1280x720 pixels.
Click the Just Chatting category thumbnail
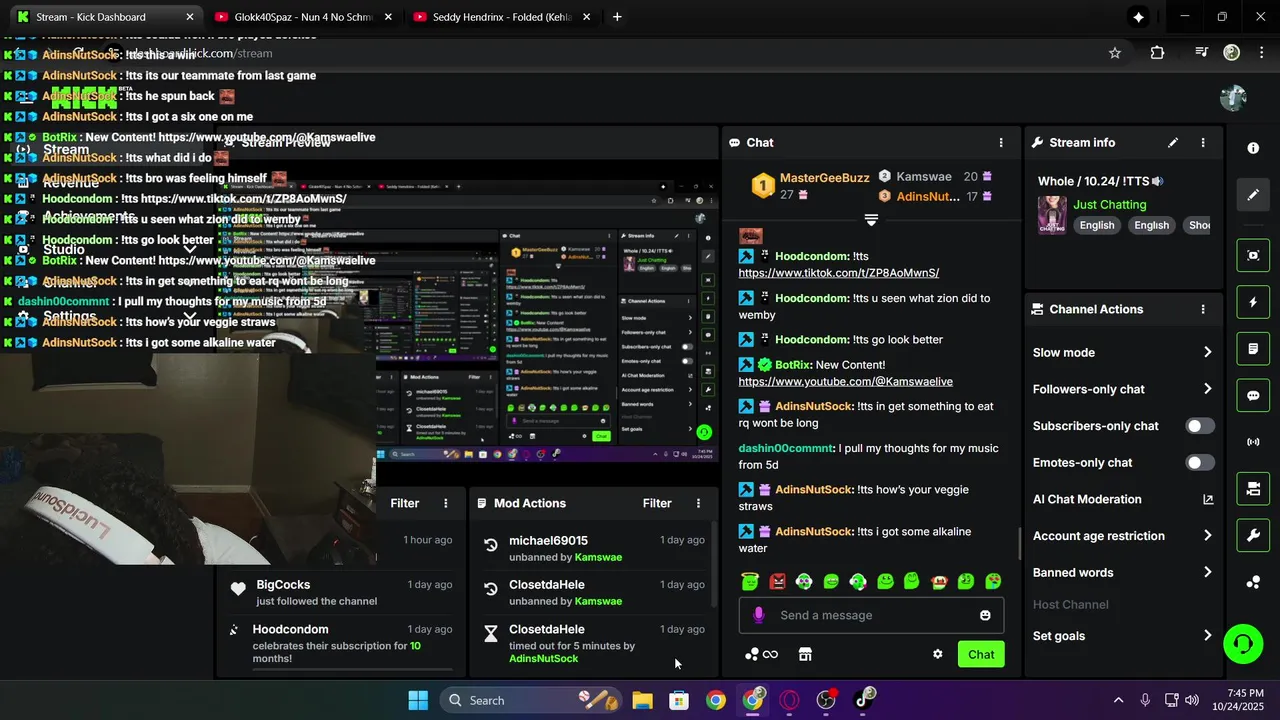pyautogui.click(x=1052, y=215)
